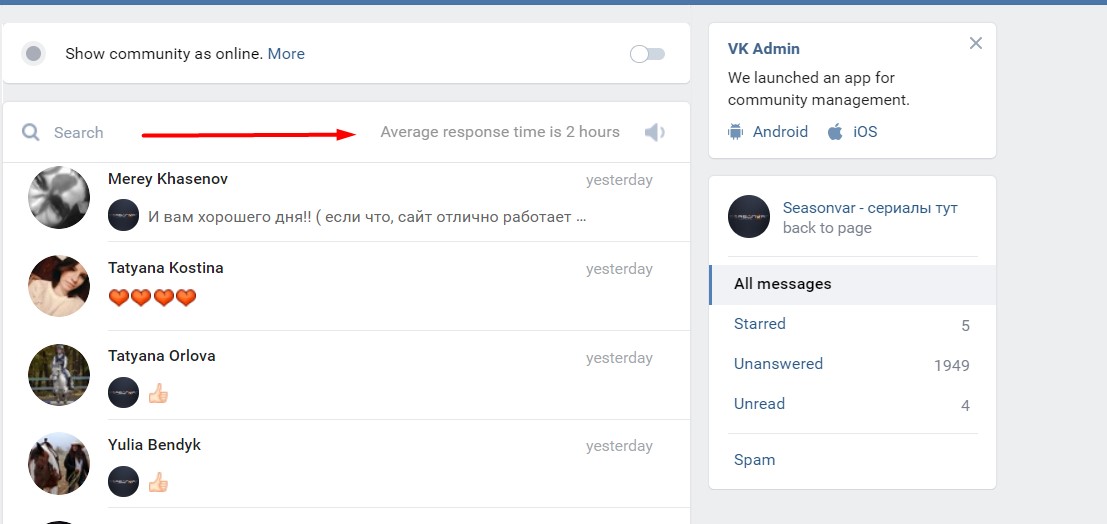This screenshot has height=524, width=1107.
Task: Click the More link about online status
Action: coord(286,54)
